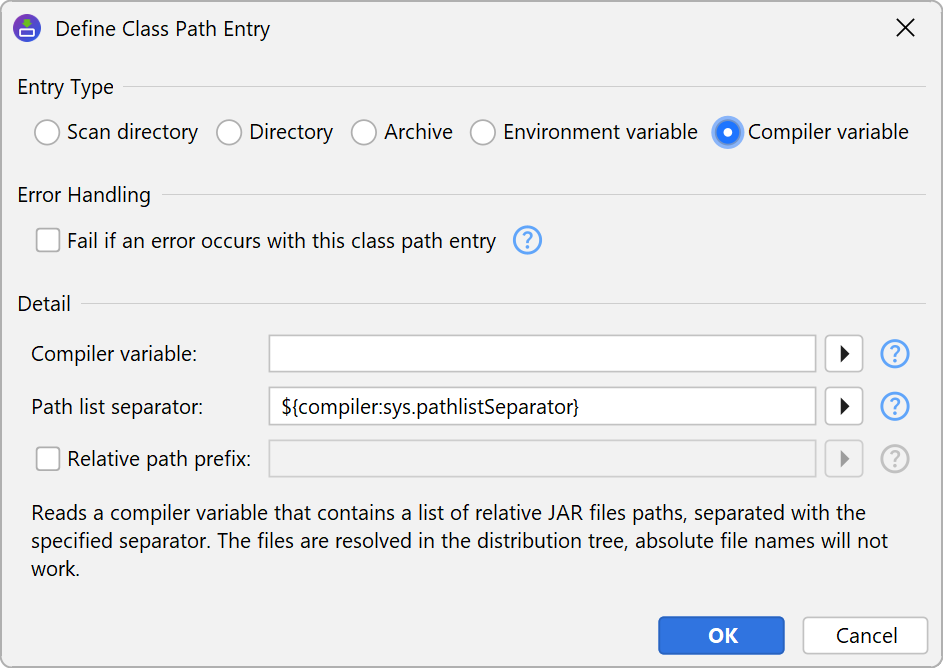Open variable chooser arrow for Compiler variable
This screenshot has width=943, height=668.
(x=844, y=353)
